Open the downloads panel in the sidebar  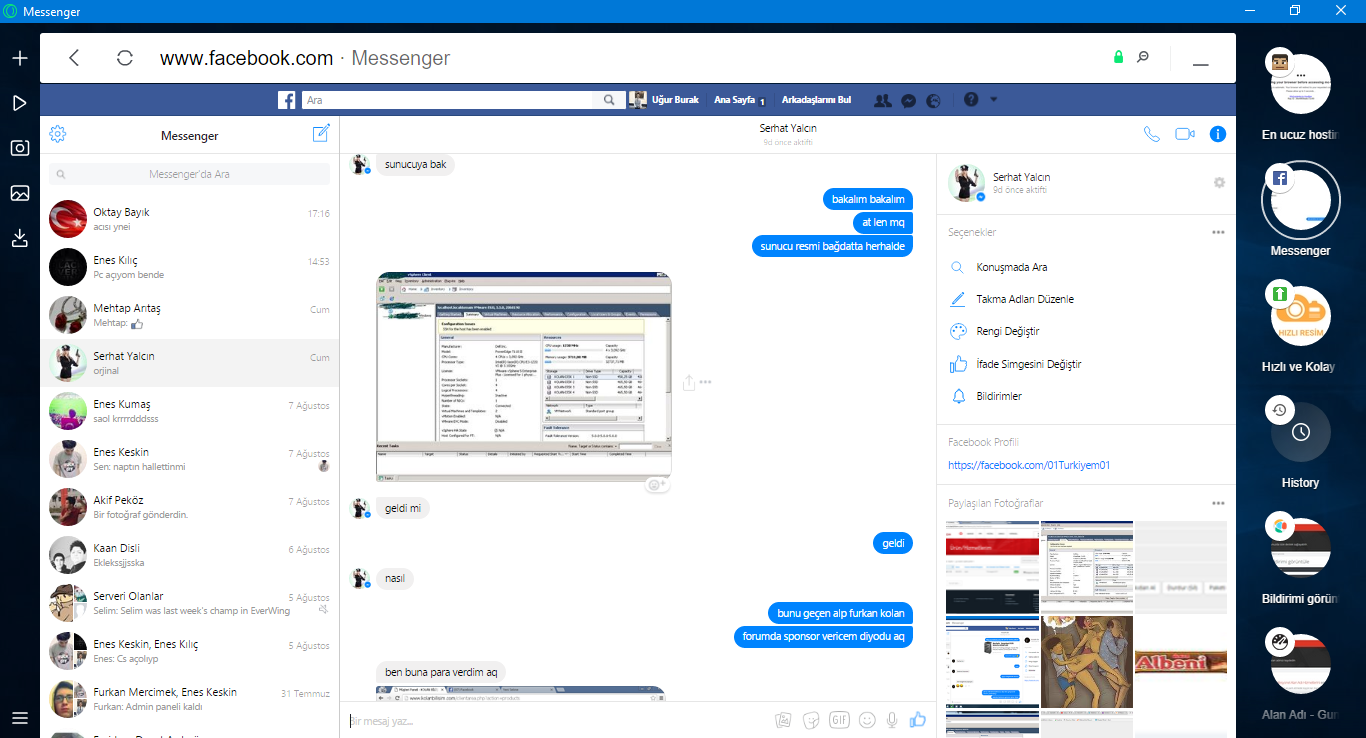click(19, 238)
